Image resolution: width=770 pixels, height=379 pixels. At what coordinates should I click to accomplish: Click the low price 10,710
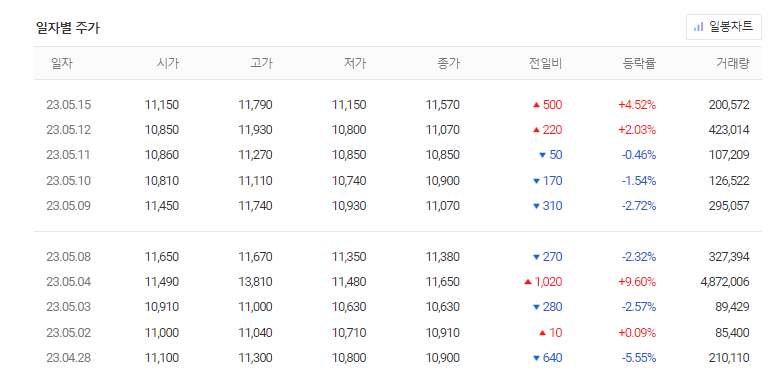(349, 333)
